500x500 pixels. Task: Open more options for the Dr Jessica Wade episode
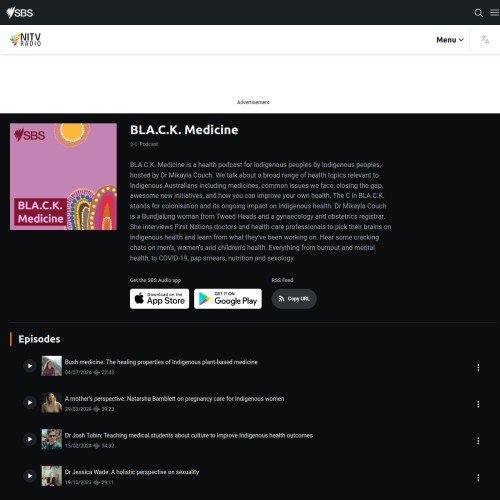tap(478, 477)
